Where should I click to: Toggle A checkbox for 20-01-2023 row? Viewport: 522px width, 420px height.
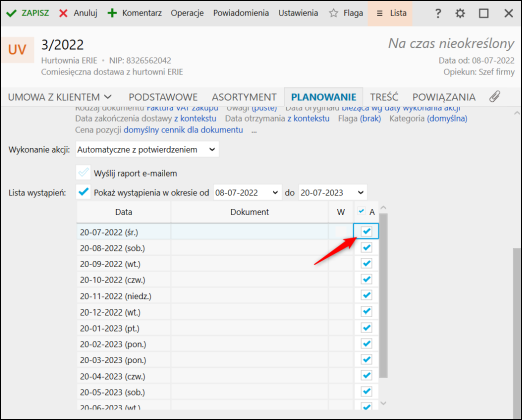[x=367, y=328]
